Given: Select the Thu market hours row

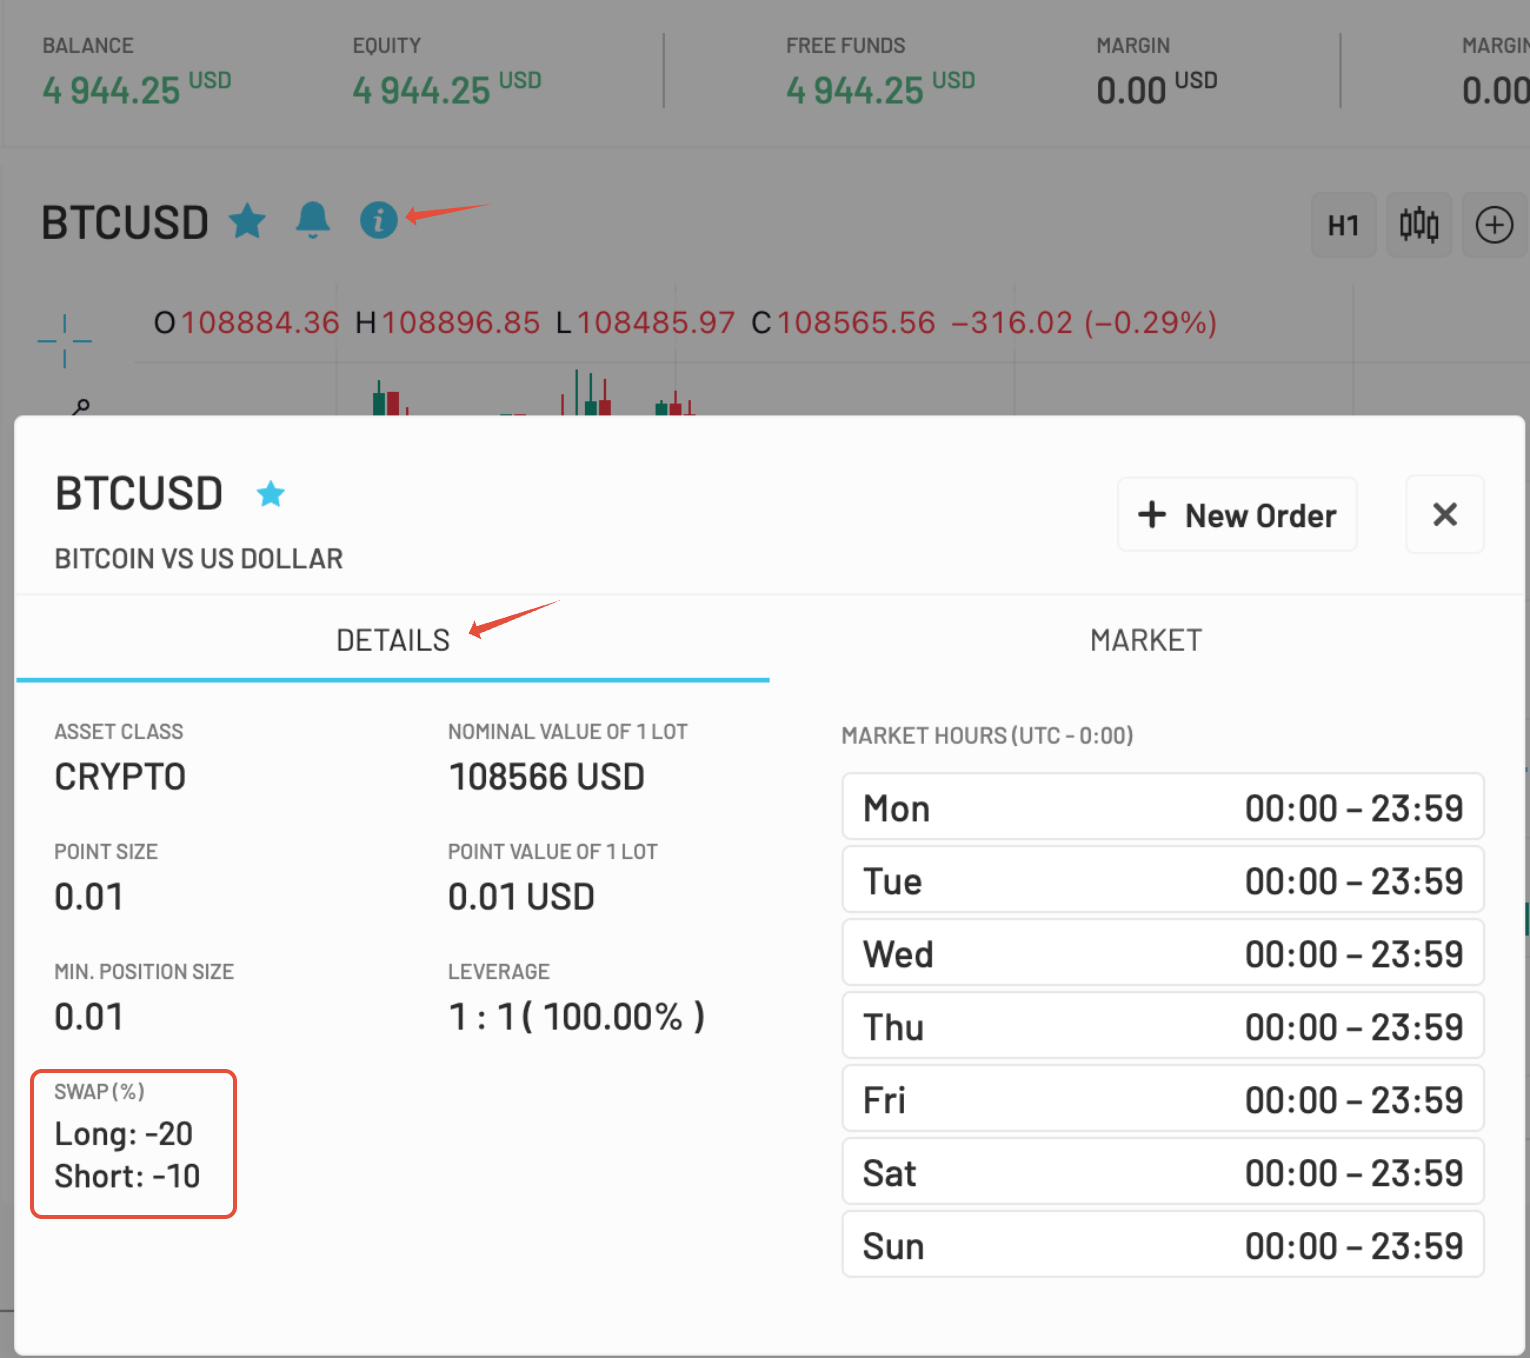Looking at the screenshot, I should (x=1163, y=1026).
